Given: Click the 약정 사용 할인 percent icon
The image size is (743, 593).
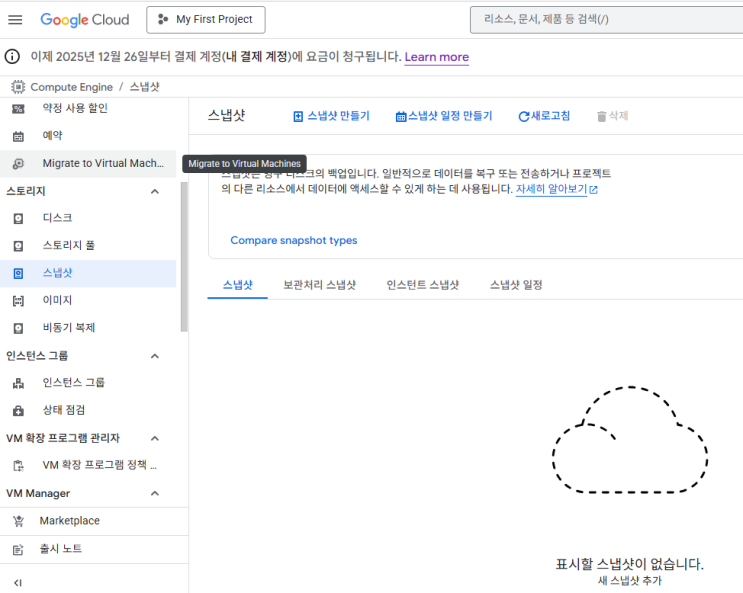Looking at the screenshot, I should 18,109.
